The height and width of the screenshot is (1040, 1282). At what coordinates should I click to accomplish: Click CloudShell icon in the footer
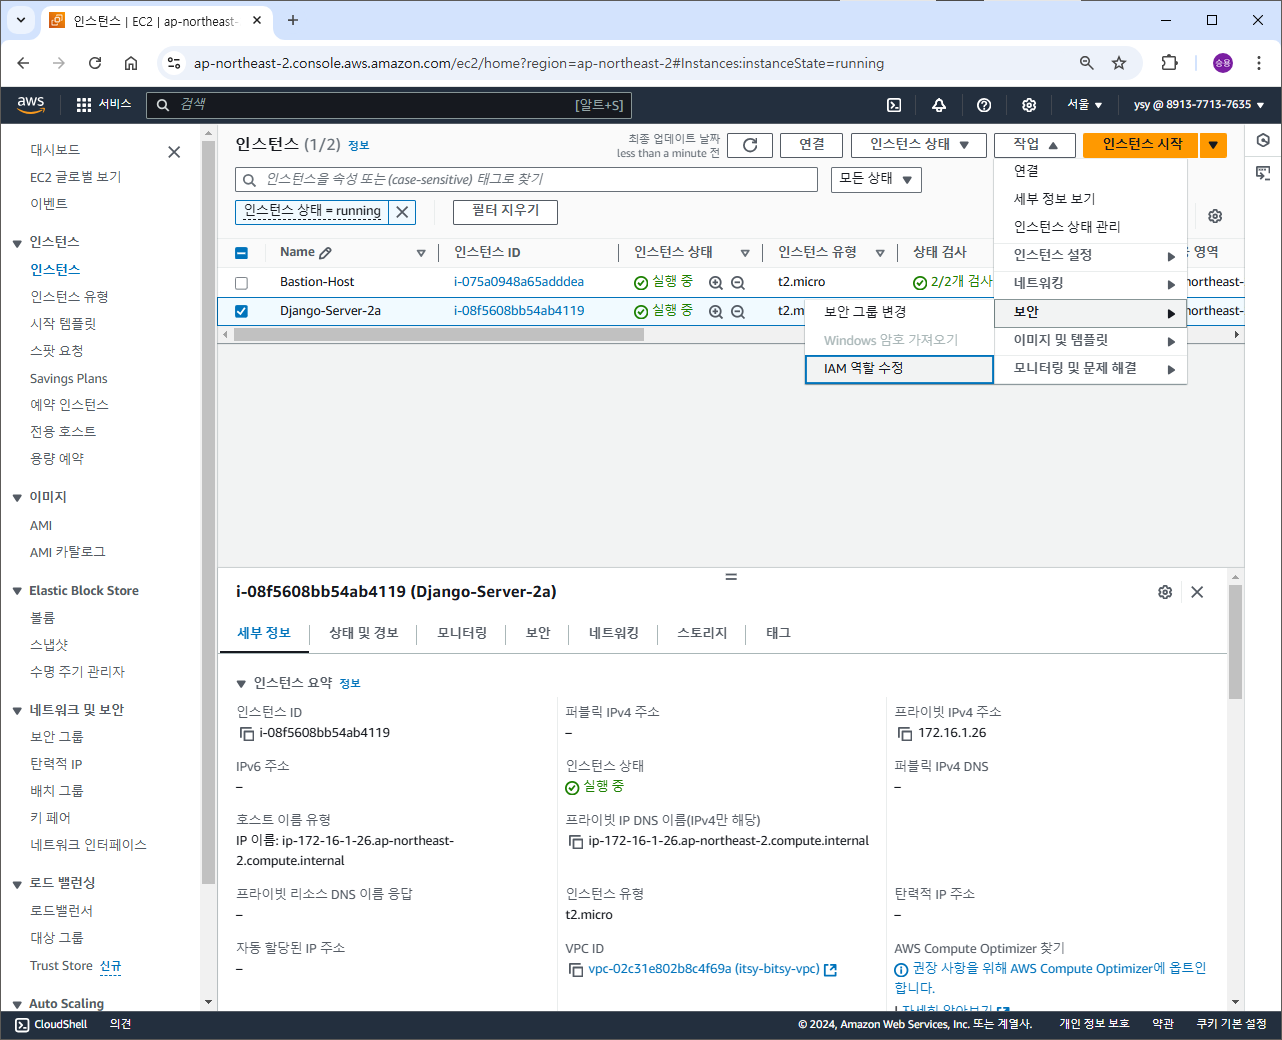(22, 1024)
